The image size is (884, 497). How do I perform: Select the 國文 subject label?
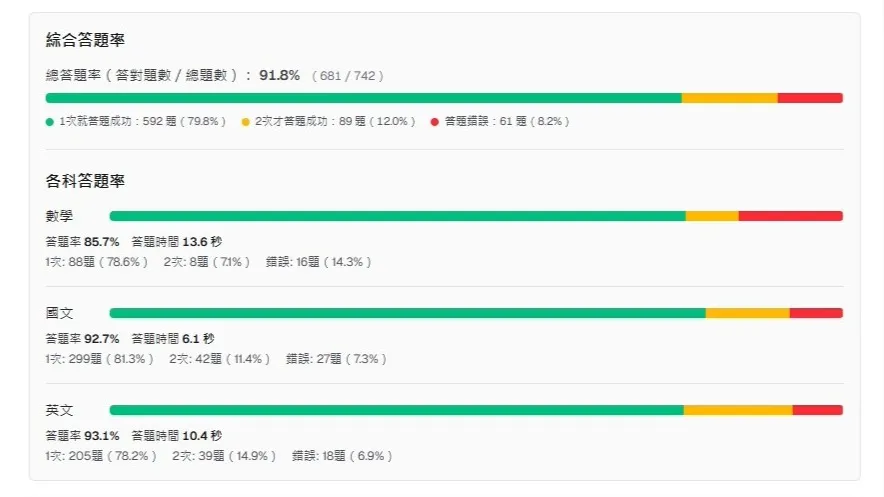pyautogui.click(x=59, y=313)
